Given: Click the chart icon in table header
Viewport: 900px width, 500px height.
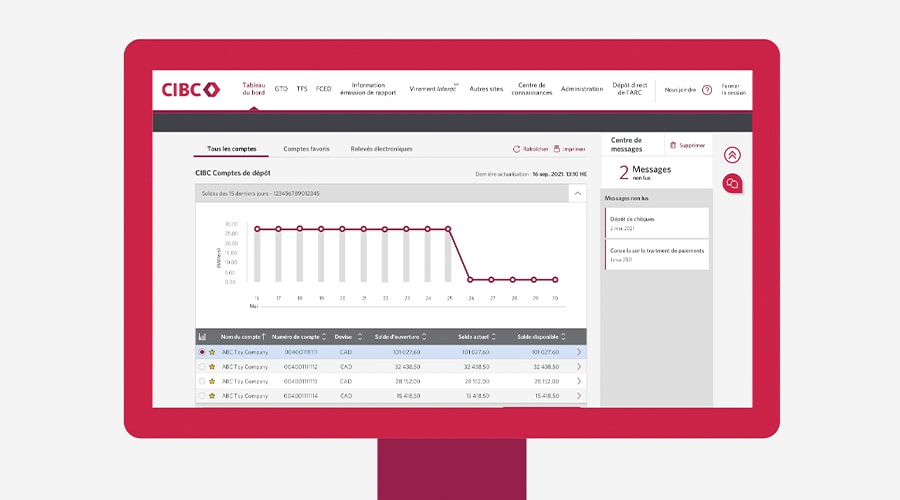Looking at the screenshot, I should 202,337.
